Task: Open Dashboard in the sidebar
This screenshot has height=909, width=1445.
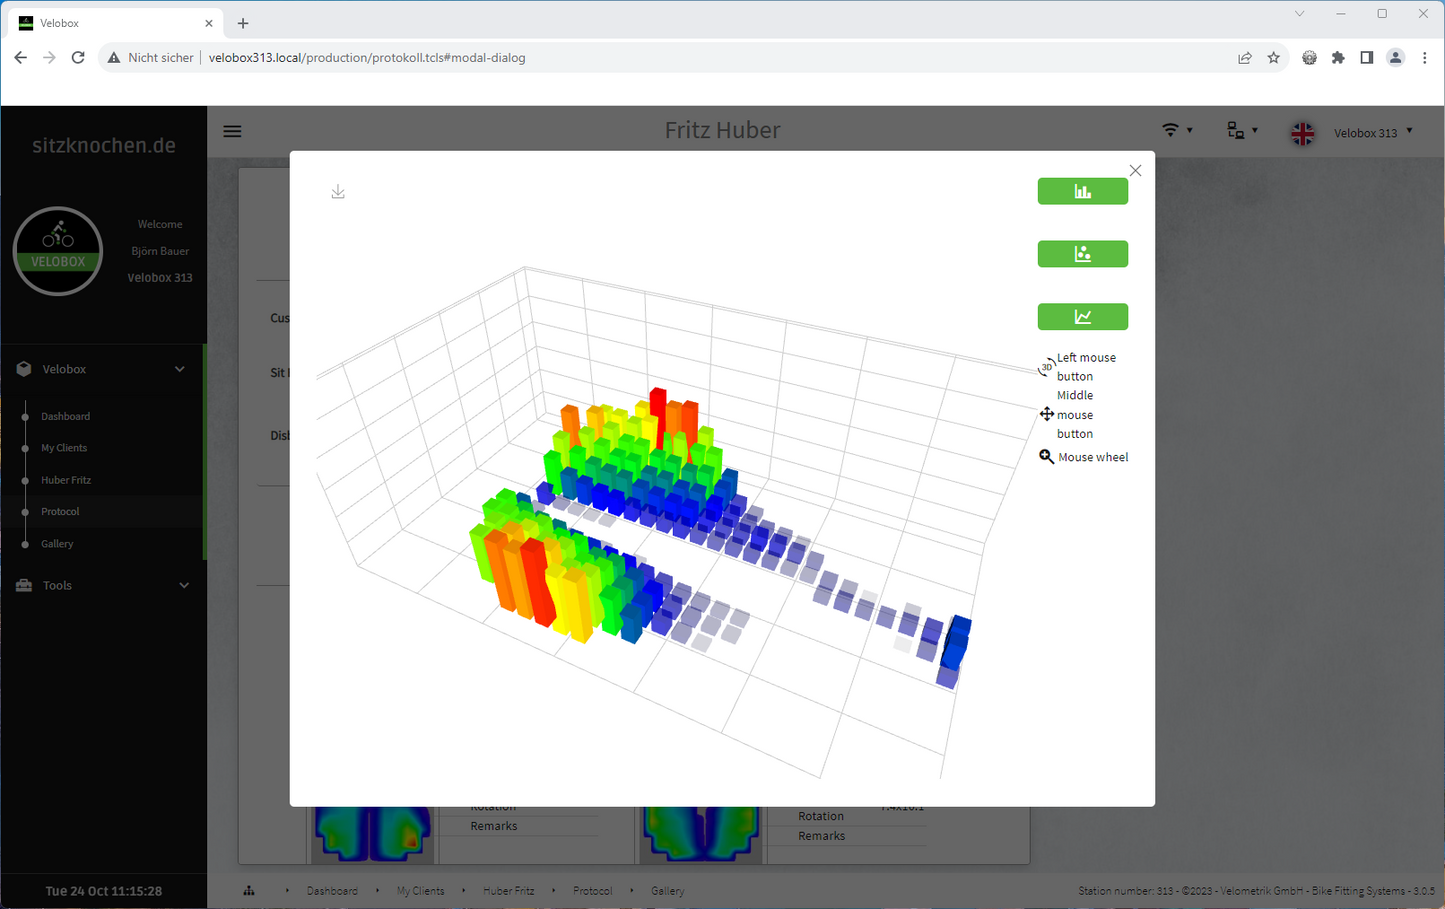Action: [65, 416]
